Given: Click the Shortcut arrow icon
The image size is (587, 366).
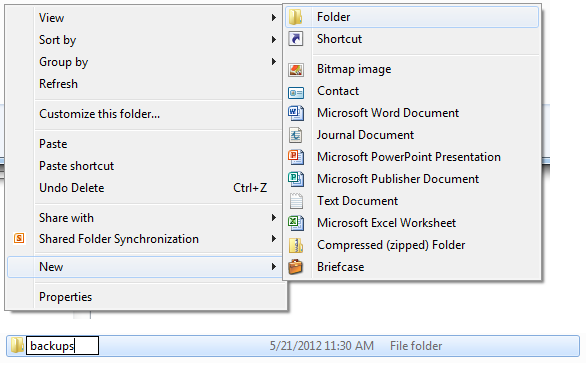Looking at the screenshot, I should [x=296, y=39].
